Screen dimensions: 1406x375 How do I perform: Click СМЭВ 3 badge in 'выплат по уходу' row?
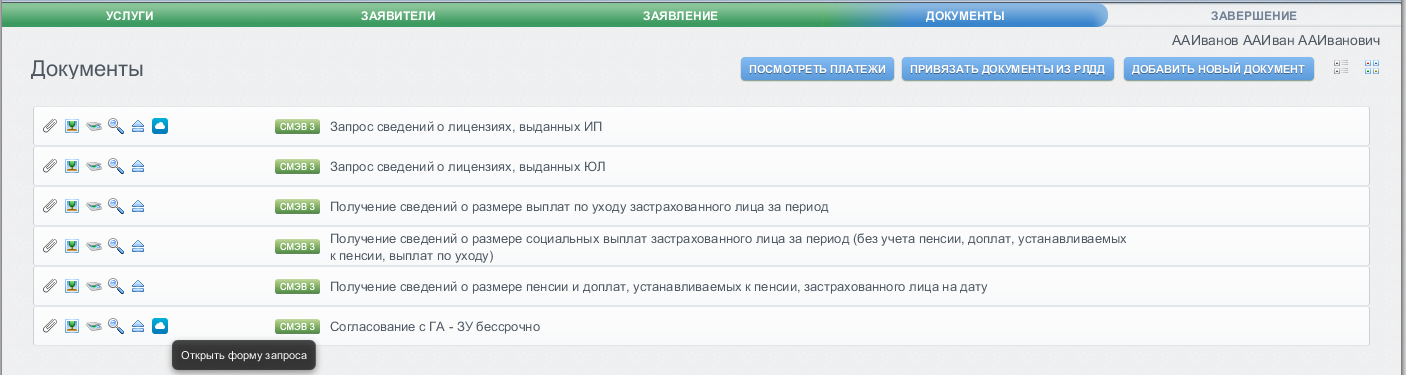297,206
